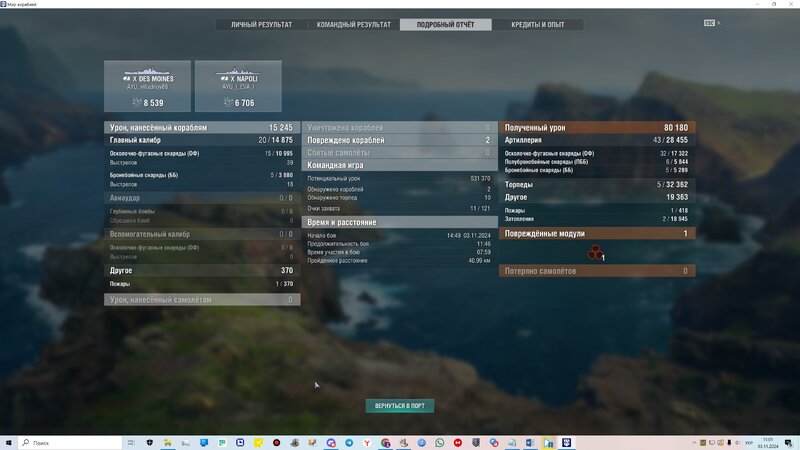Select the X Des Moines ship card
The image size is (800, 450).
click(147, 86)
